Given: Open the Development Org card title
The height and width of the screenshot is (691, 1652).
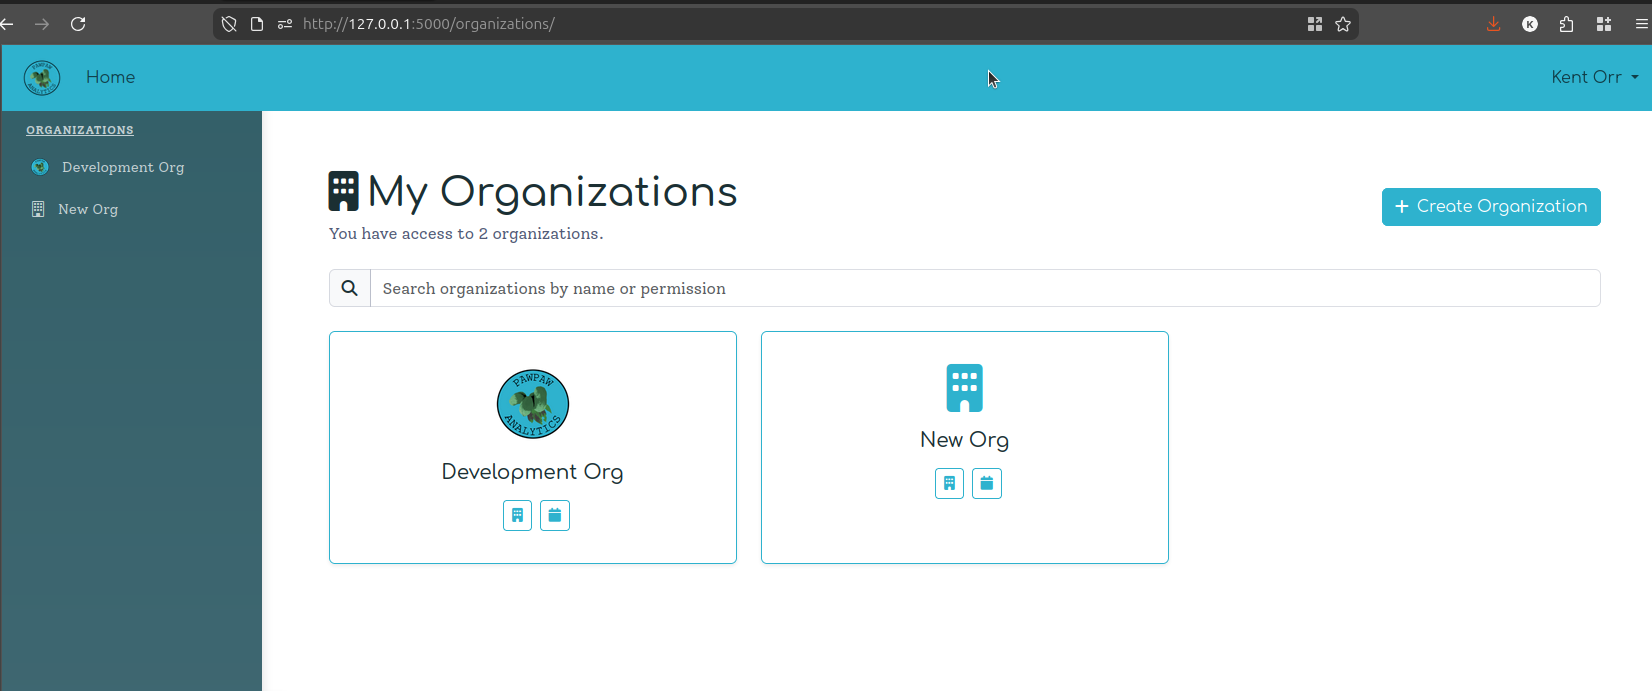Looking at the screenshot, I should point(533,472).
